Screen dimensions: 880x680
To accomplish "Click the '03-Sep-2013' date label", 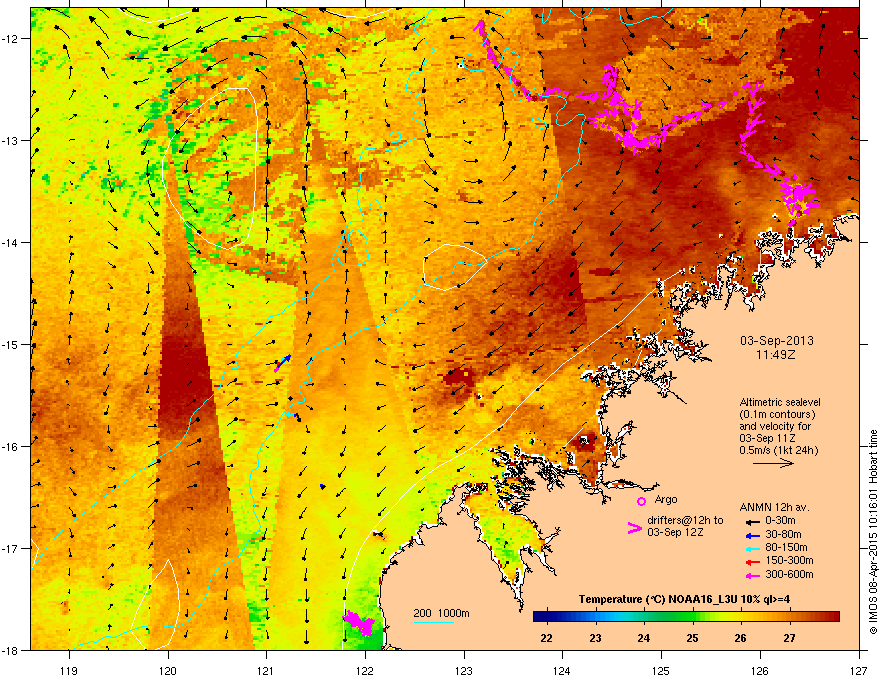I will pyautogui.click(x=776, y=341).
